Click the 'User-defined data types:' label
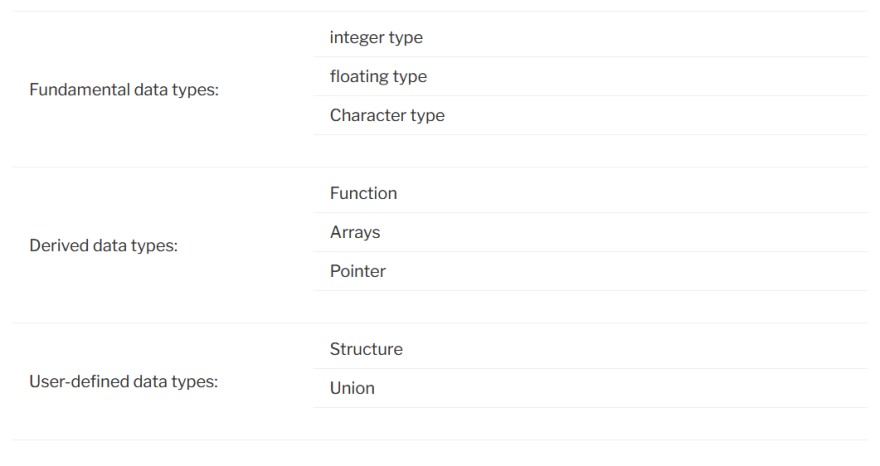This screenshot has height=466, width=880. pyautogui.click(x=123, y=382)
